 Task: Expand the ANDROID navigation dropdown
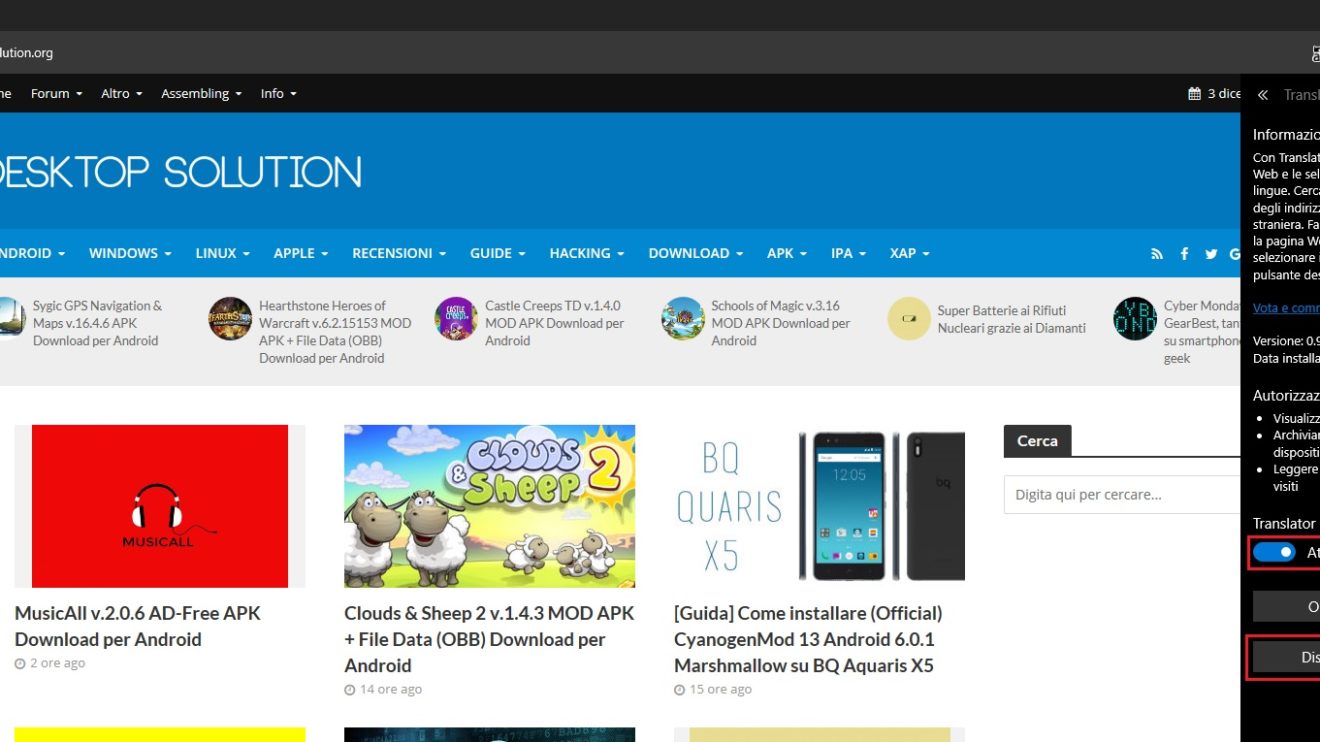(30, 254)
